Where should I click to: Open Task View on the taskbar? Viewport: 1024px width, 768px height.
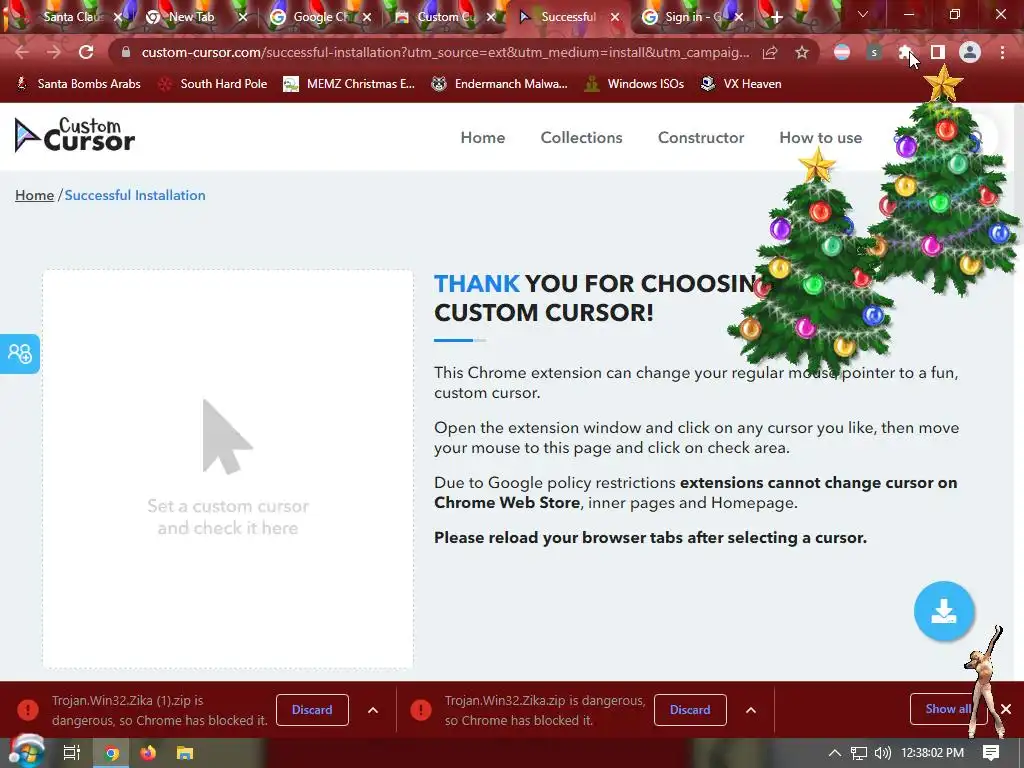pos(71,753)
